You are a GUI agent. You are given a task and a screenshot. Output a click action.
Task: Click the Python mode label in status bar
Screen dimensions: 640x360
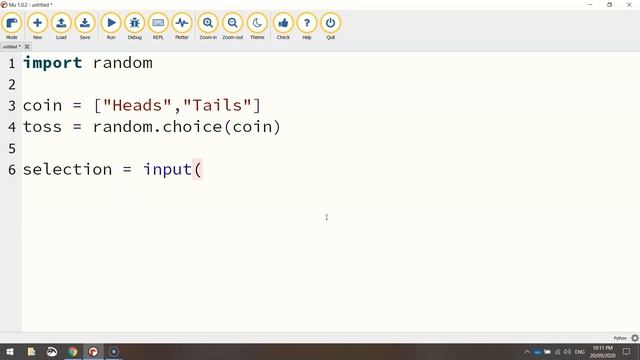click(620, 338)
